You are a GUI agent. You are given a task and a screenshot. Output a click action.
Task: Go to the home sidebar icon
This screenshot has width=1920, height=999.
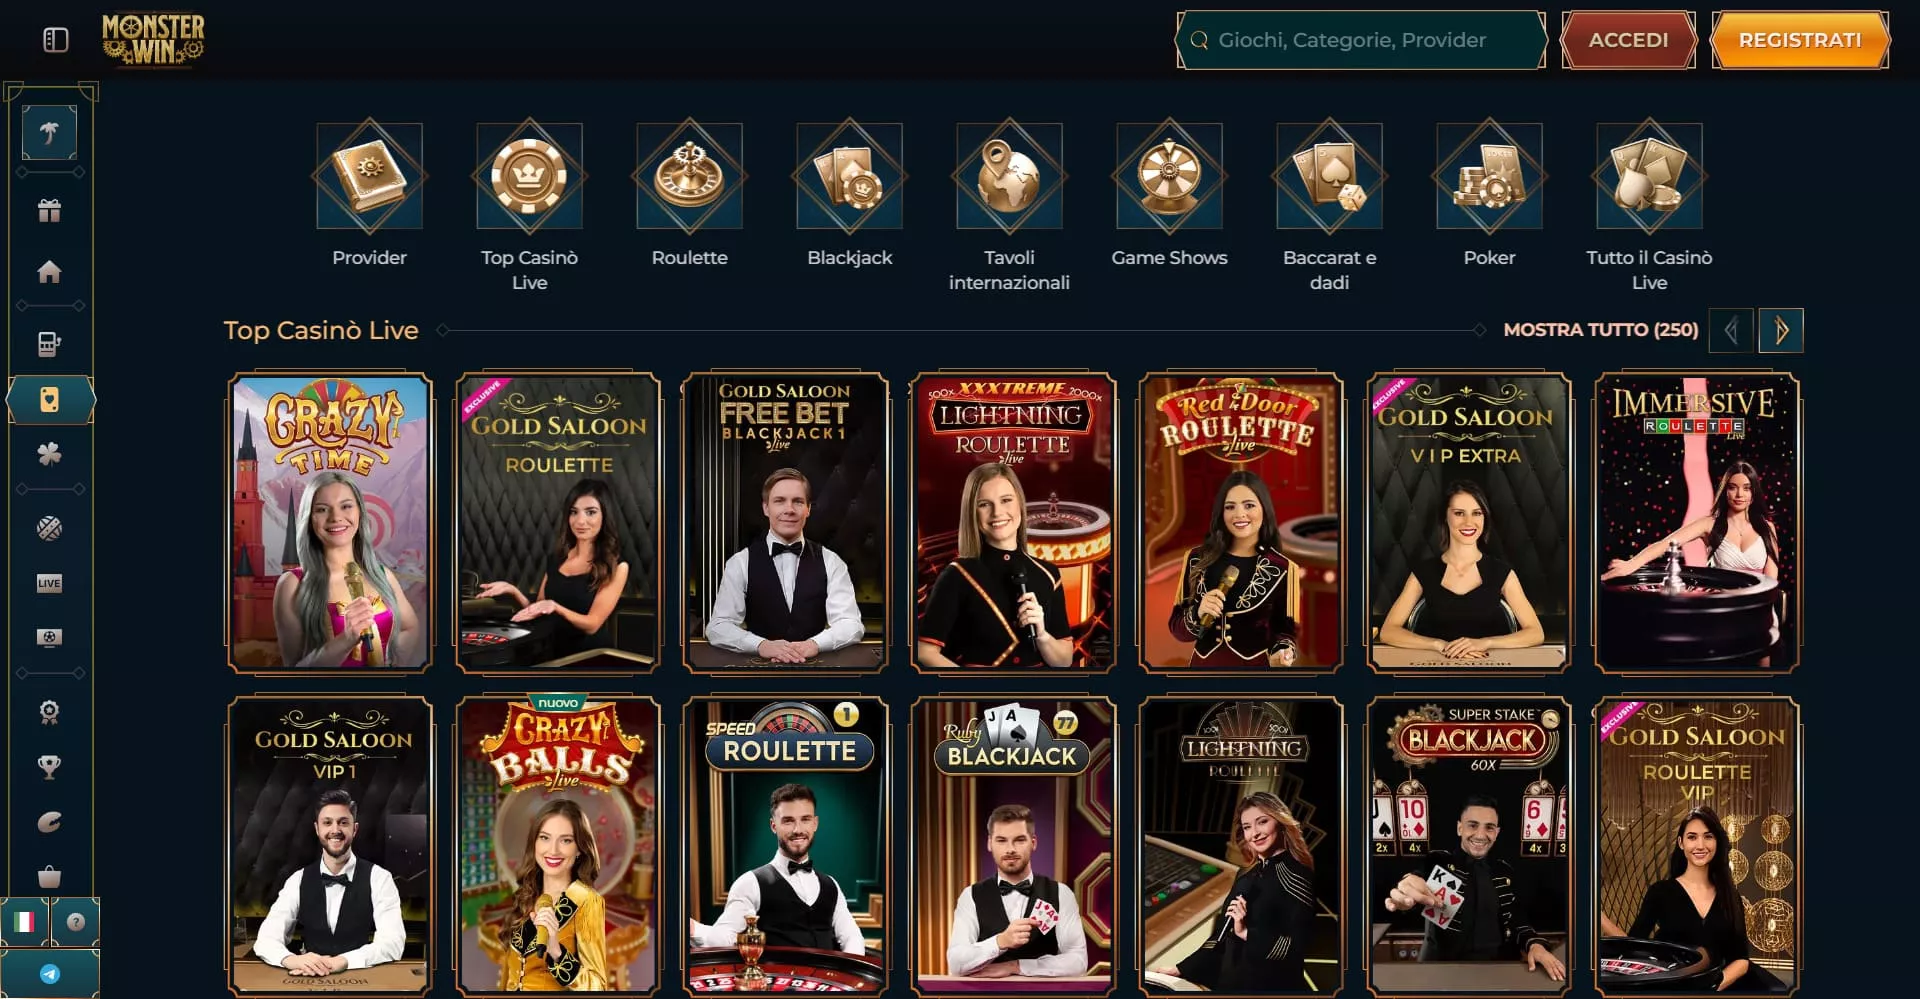coord(49,272)
